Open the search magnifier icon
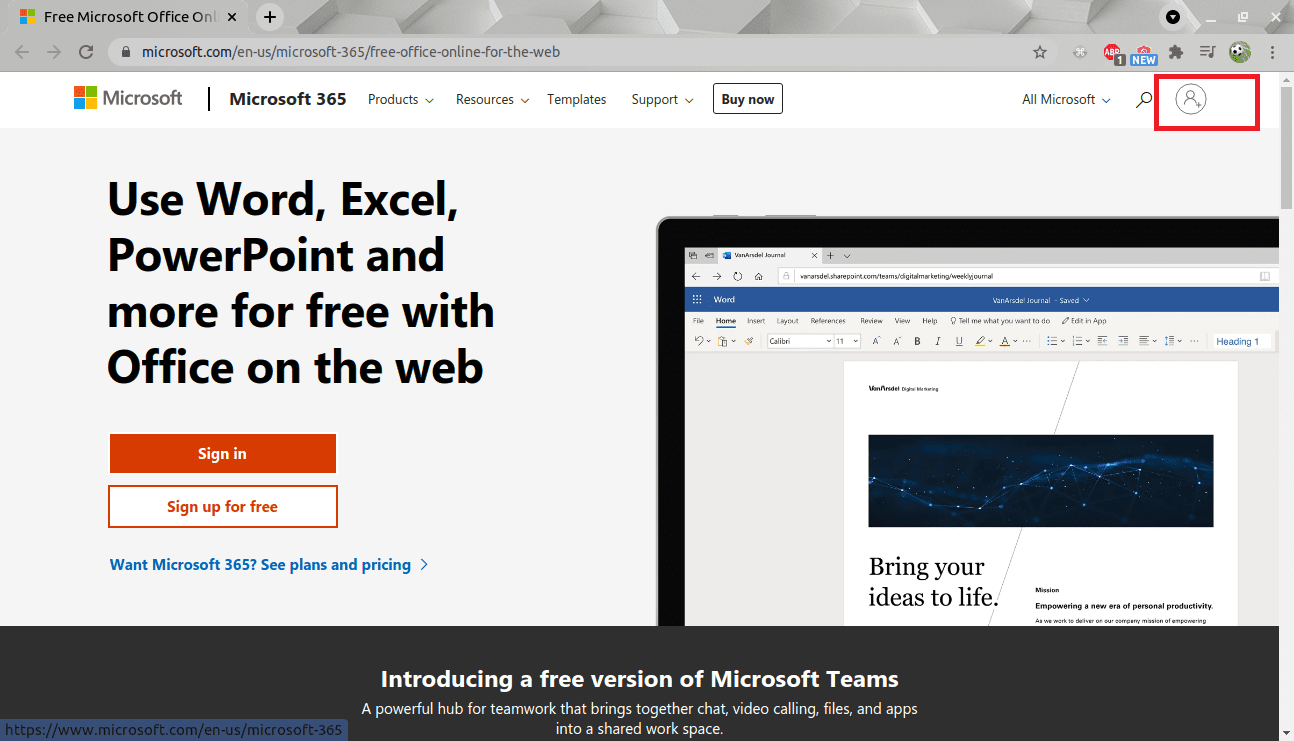The image size is (1294, 741). pyautogui.click(x=1144, y=99)
